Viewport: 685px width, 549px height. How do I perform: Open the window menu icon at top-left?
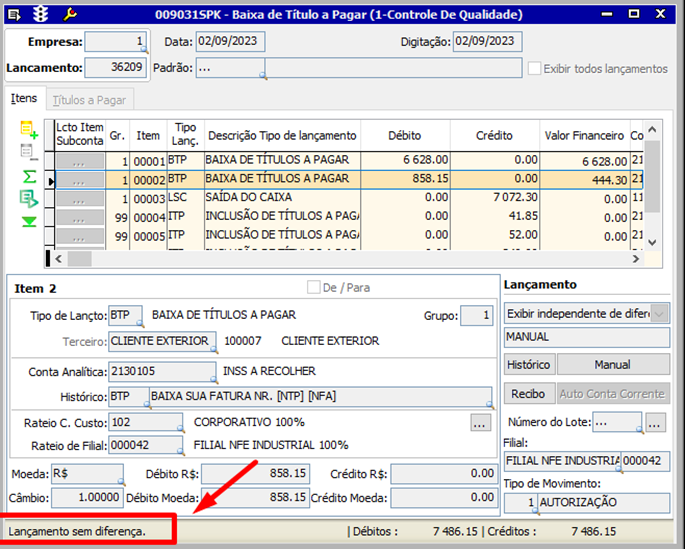15,13
